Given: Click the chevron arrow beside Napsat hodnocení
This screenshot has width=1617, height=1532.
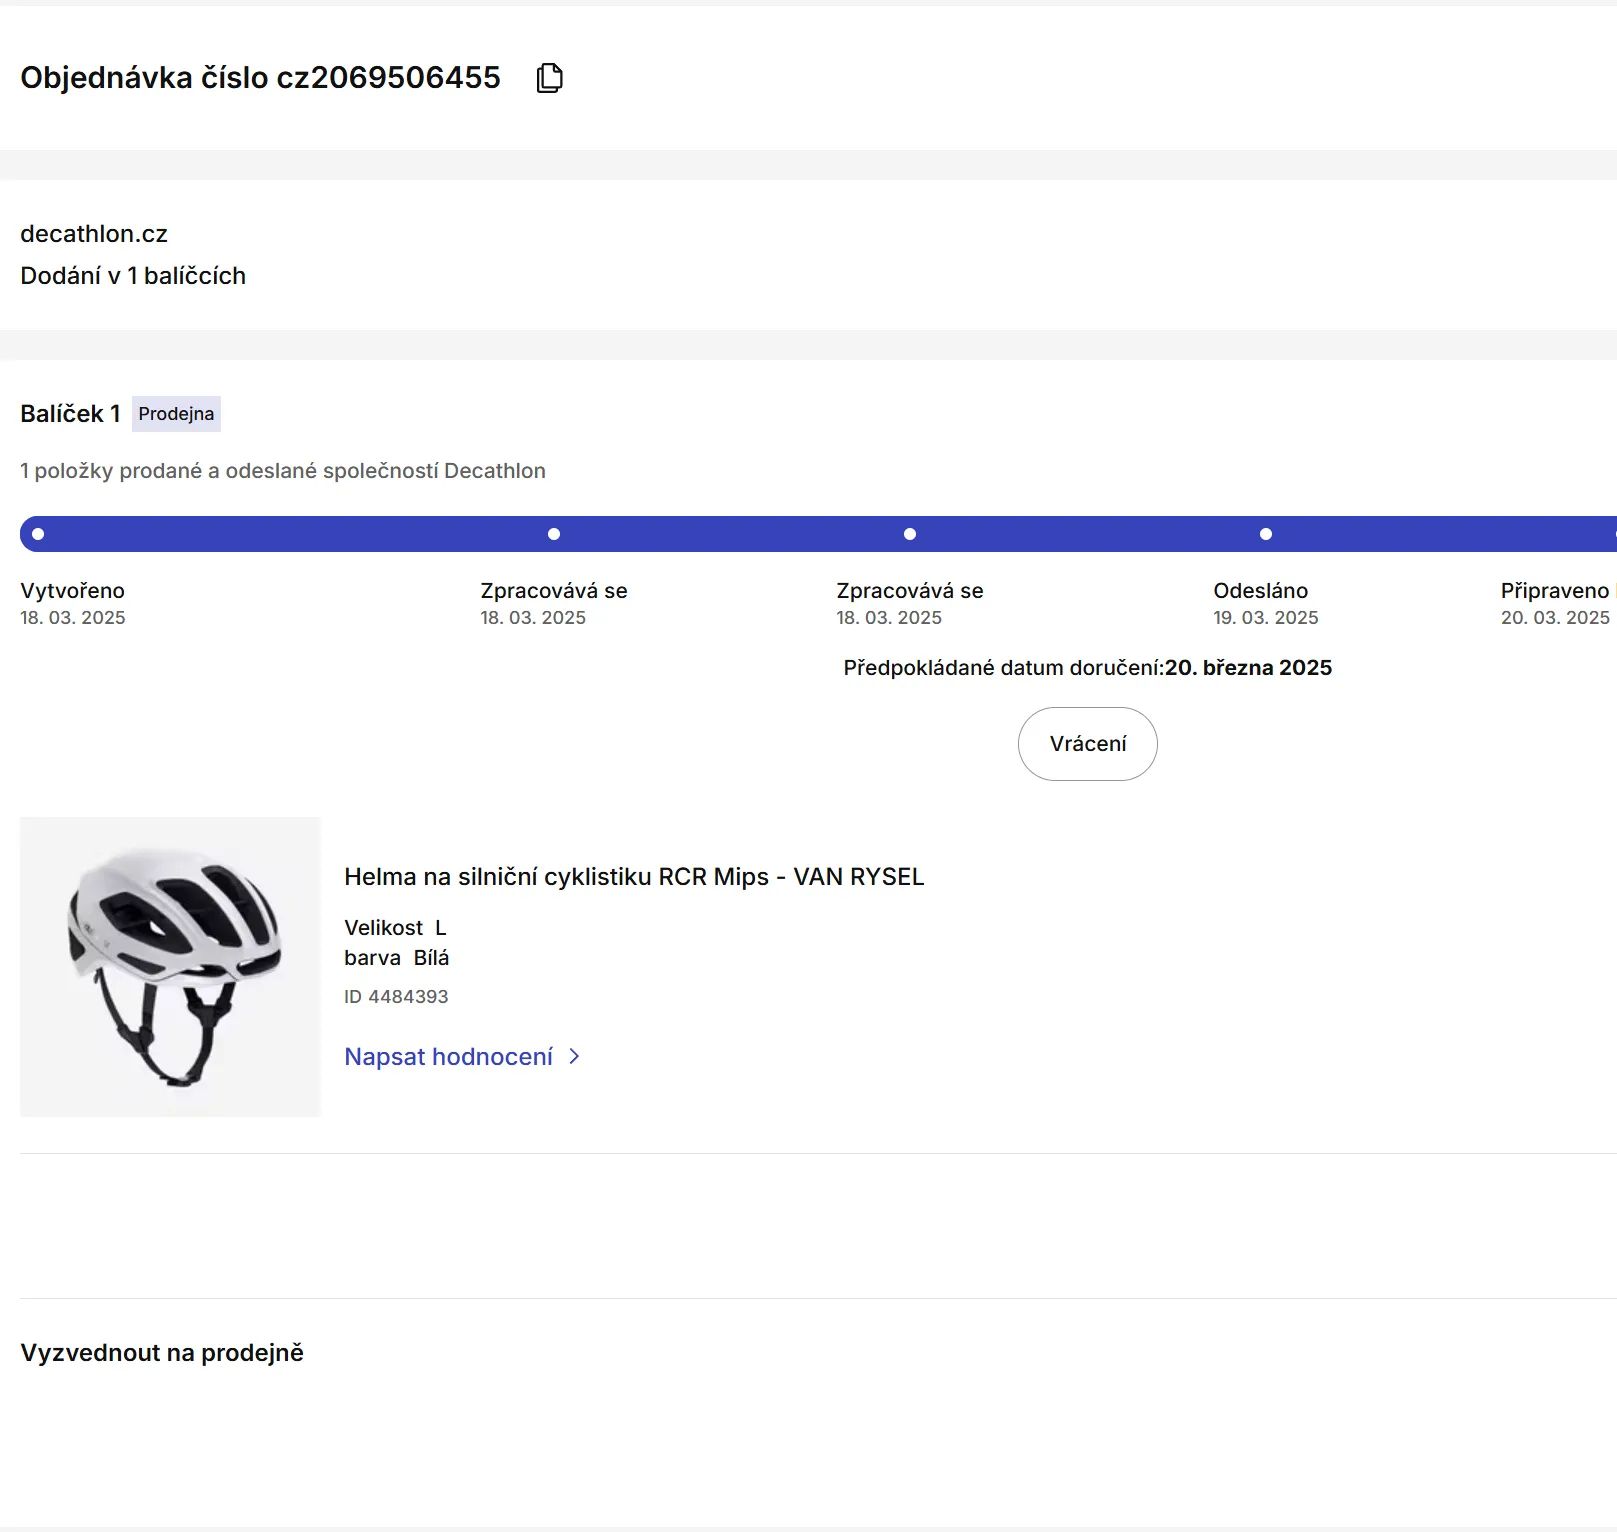Looking at the screenshot, I should click(574, 1057).
